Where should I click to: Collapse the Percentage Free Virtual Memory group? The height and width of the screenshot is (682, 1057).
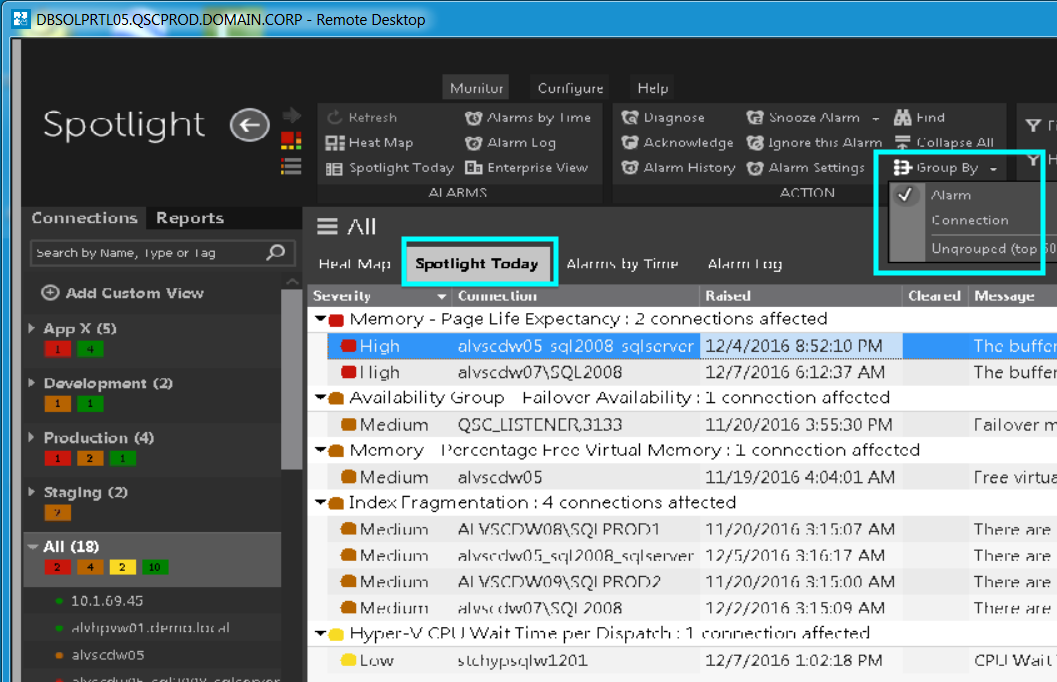[x=321, y=450]
